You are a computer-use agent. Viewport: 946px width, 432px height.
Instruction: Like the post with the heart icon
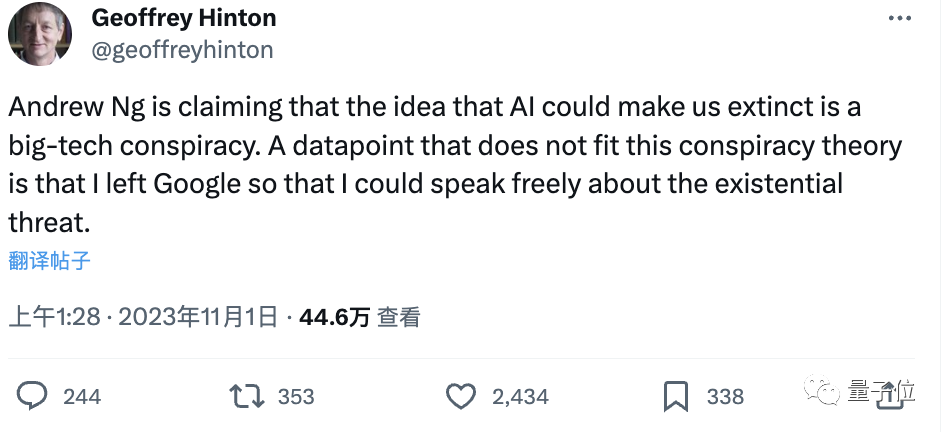click(x=460, y=396)
